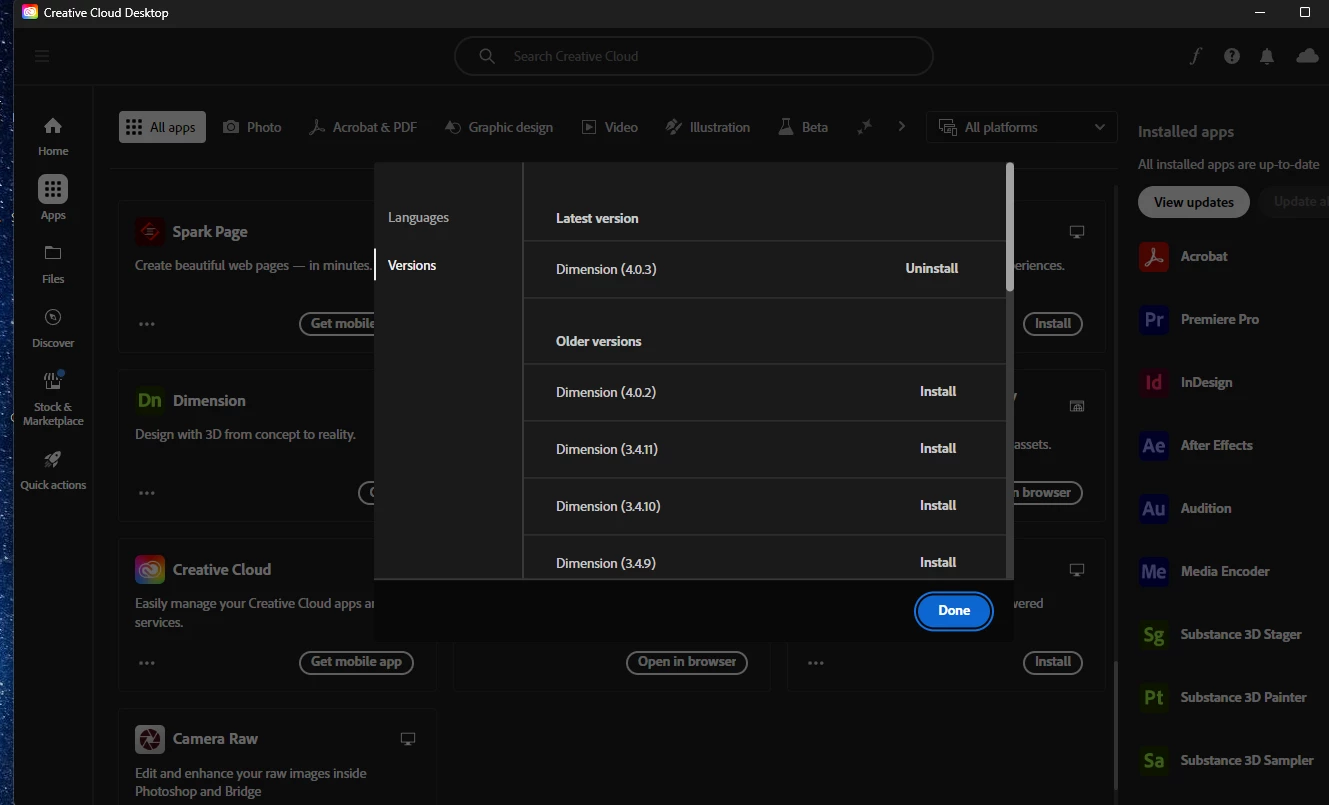
Task: Show more categories with the right chevron
Action: tap(901, 127)
